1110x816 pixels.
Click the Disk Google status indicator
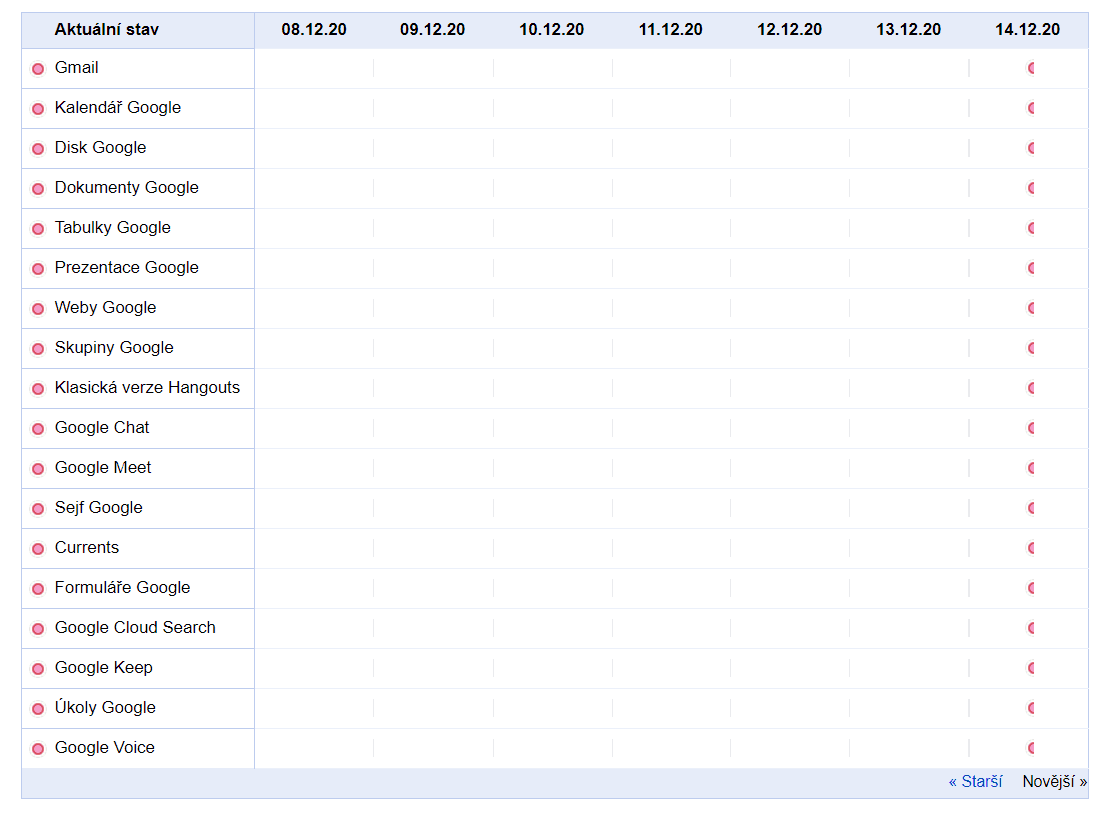[x=38, y=149]
